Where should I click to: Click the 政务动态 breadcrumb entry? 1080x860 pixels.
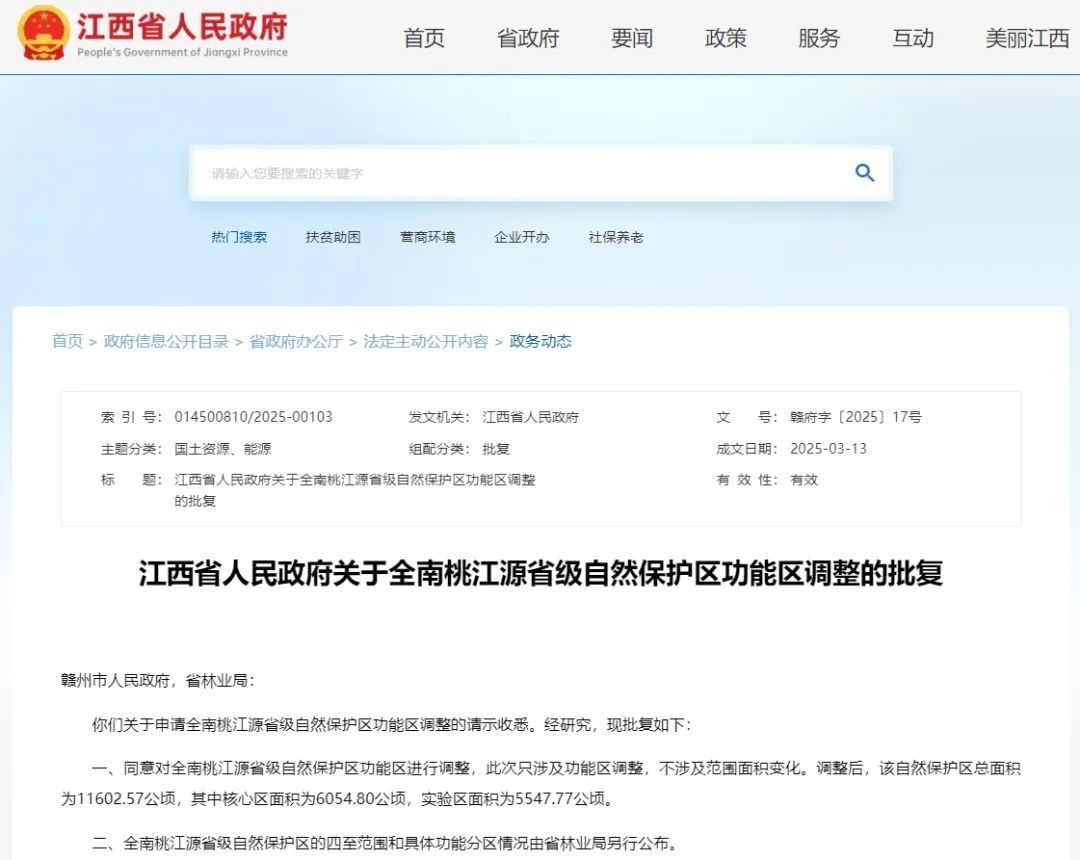541,341
